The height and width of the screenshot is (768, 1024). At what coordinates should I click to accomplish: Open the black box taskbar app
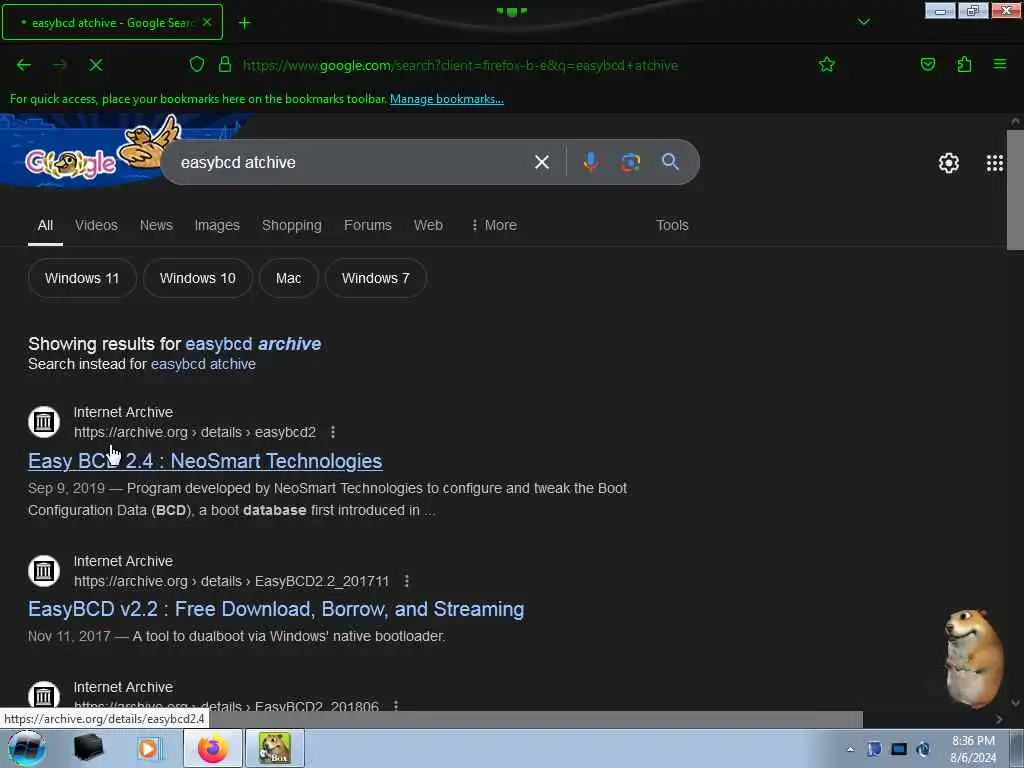88,748
